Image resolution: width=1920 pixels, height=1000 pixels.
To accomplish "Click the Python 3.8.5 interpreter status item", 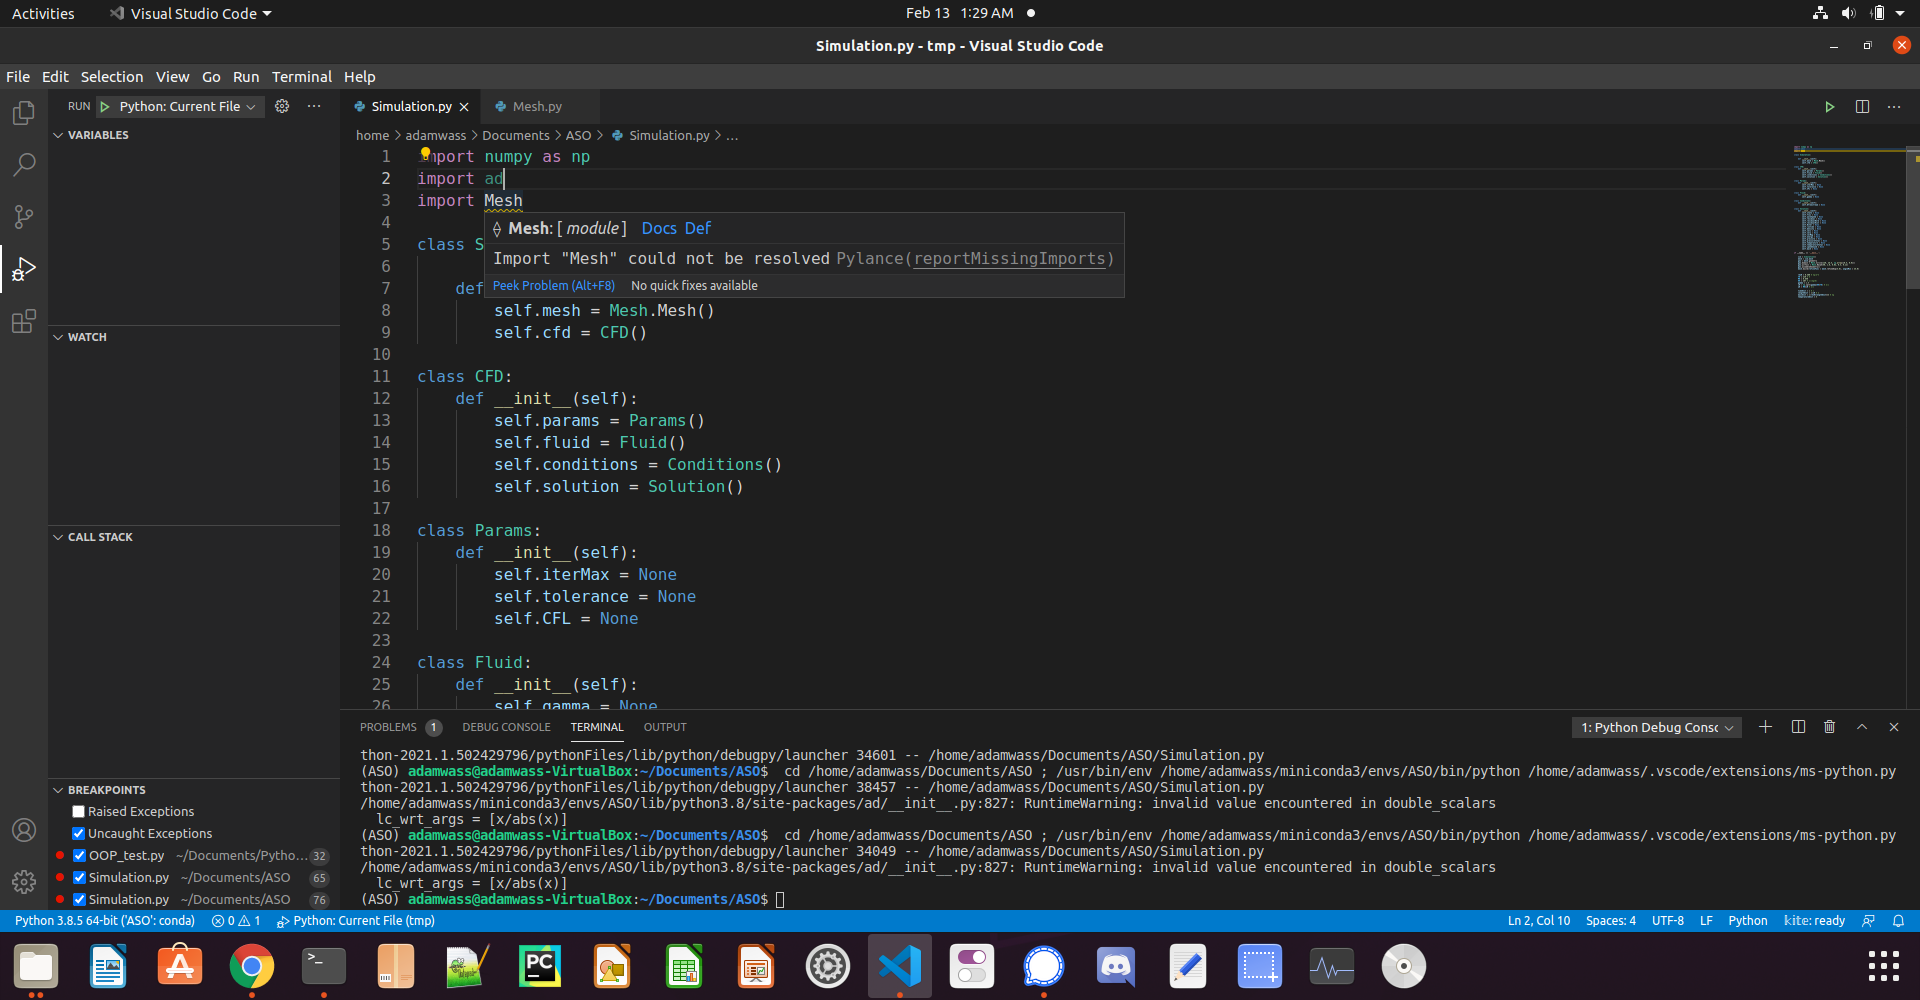I will 105,921.
